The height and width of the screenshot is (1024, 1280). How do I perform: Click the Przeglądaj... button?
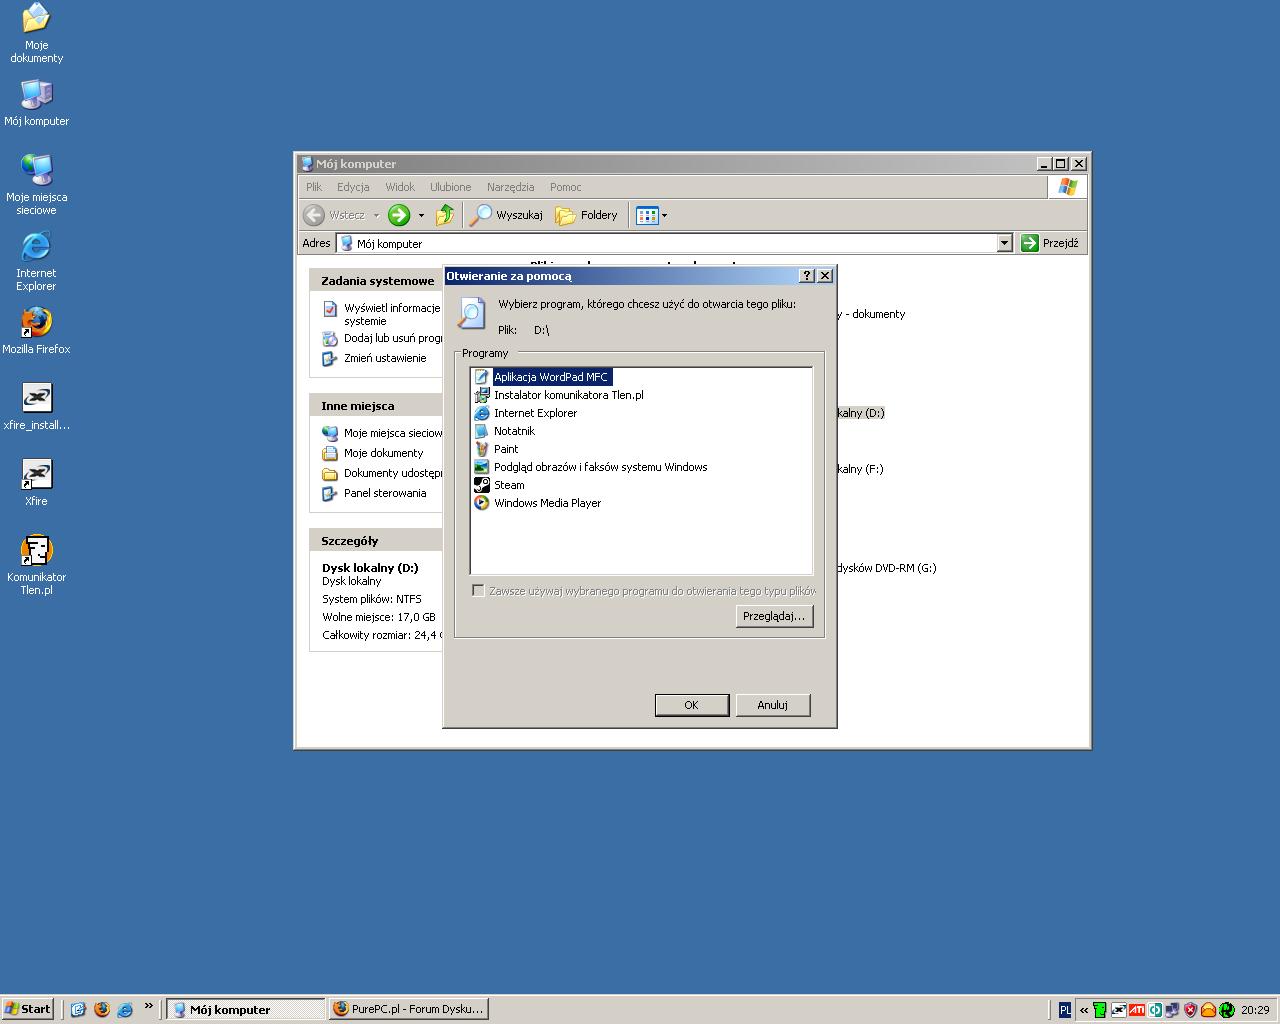[x=773, y=616]
